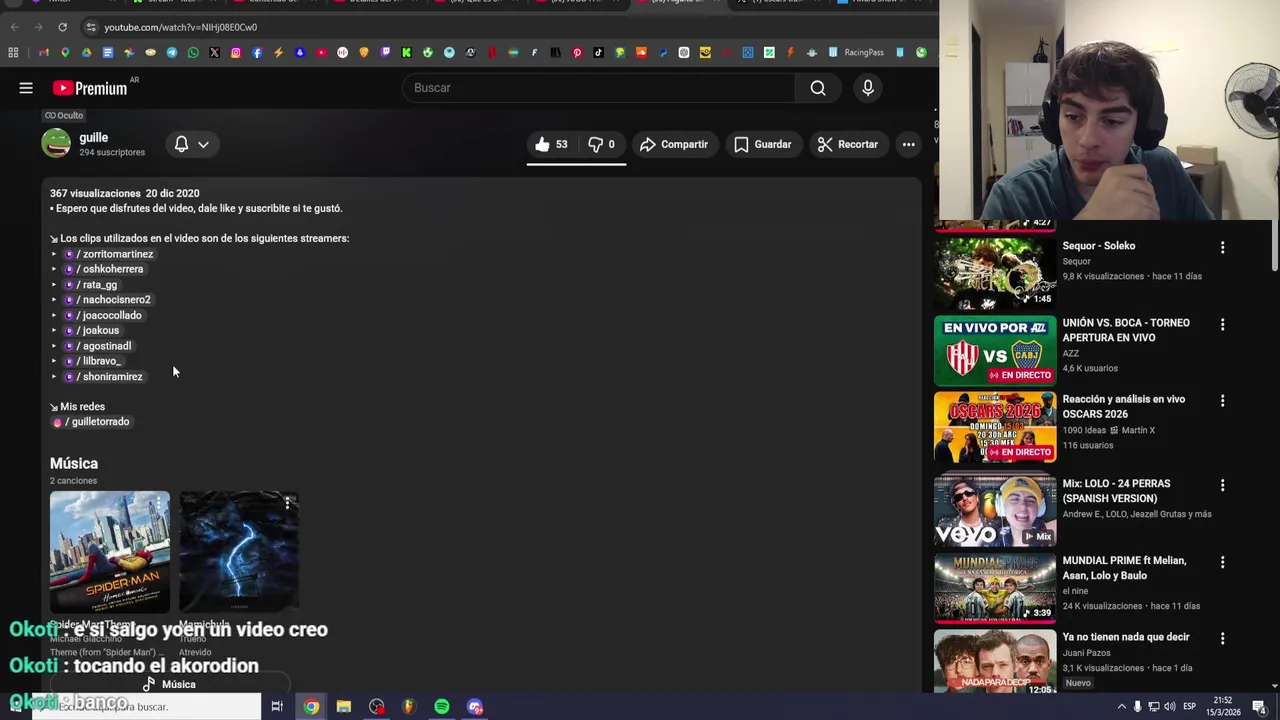Open MUNDIAL PRIME ft Melian video
Viewport: 1280px width, 720px height.
[x=995, y=587]
